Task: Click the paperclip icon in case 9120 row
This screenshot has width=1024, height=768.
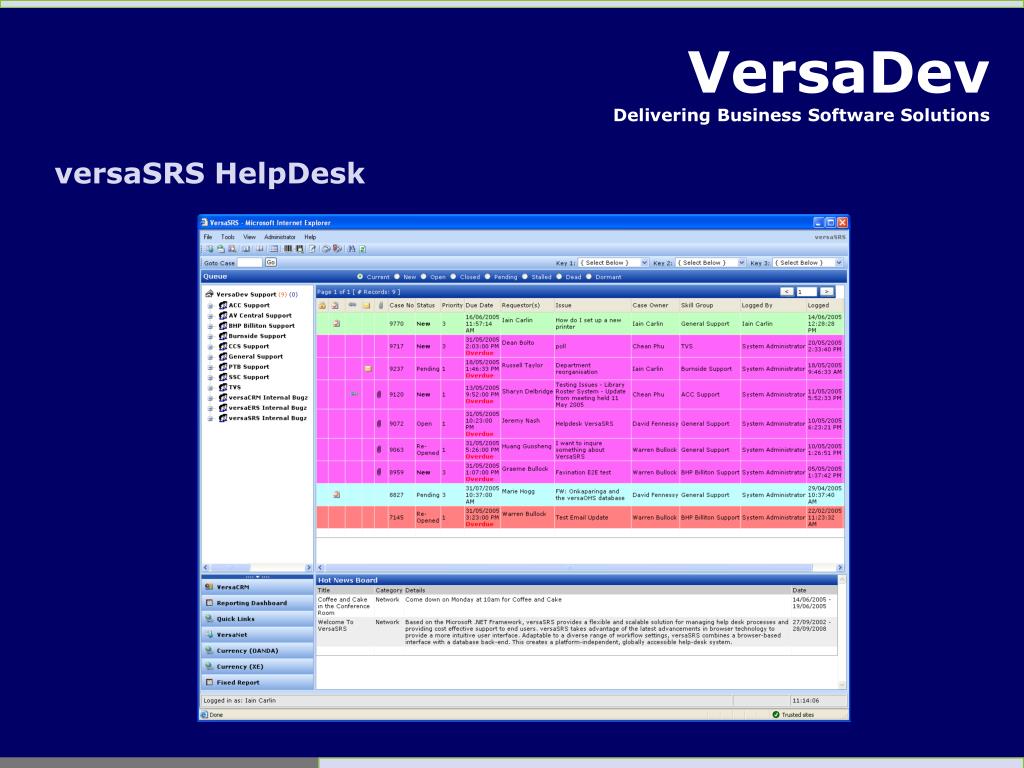Action: pyautogui.click(x=379, y=394)
